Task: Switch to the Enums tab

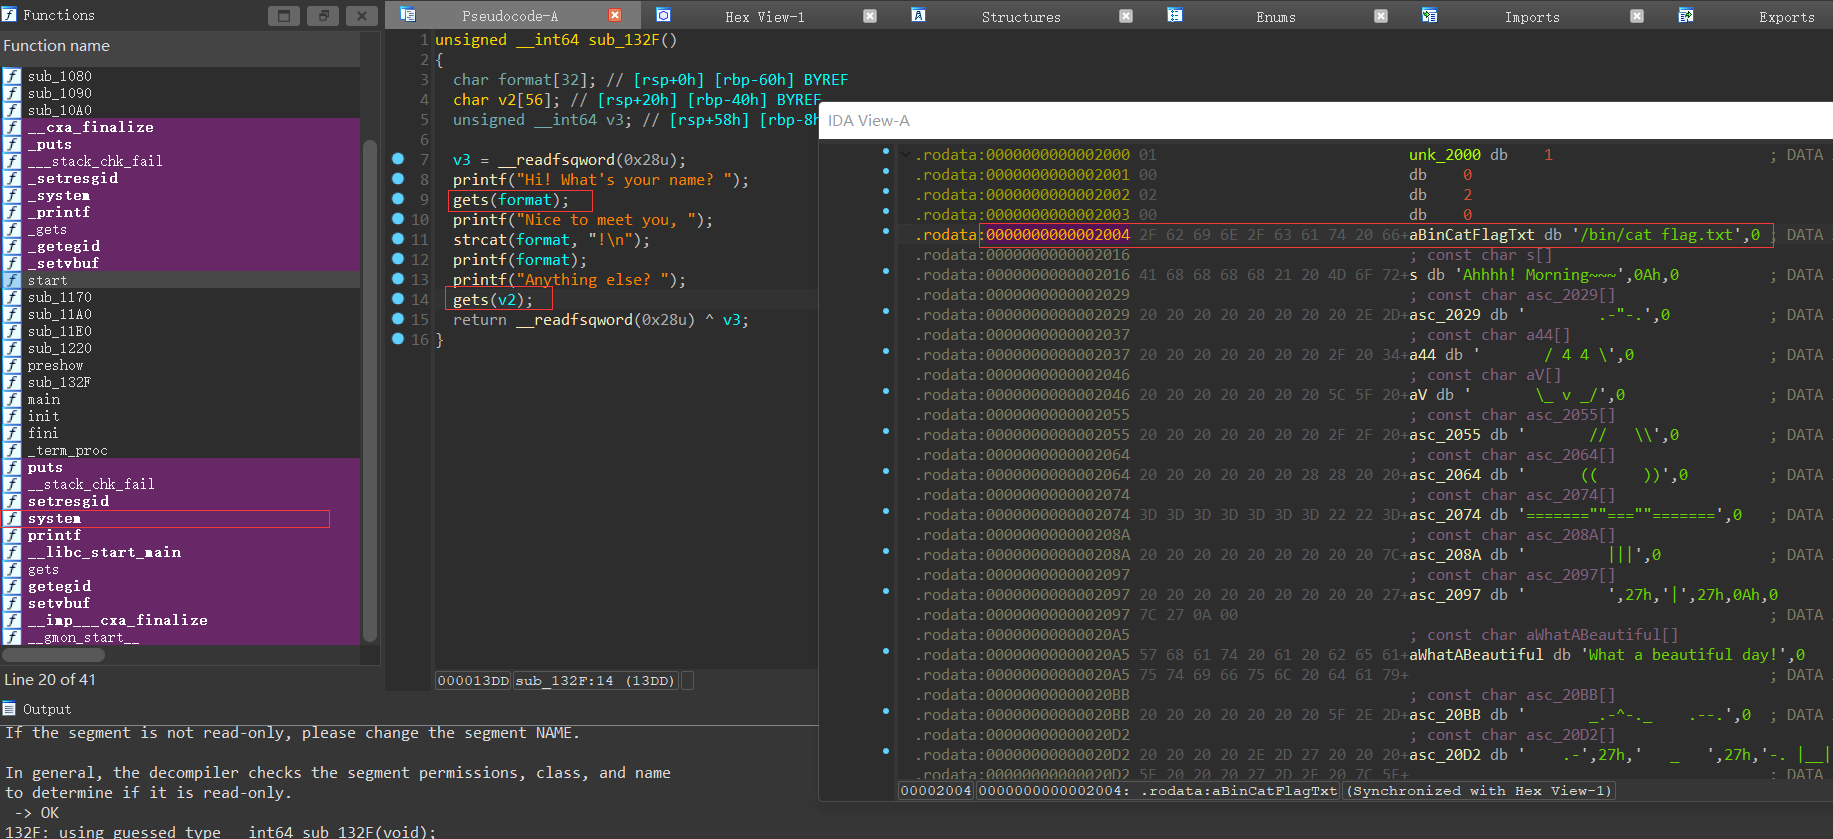Action: point(1276,16)
